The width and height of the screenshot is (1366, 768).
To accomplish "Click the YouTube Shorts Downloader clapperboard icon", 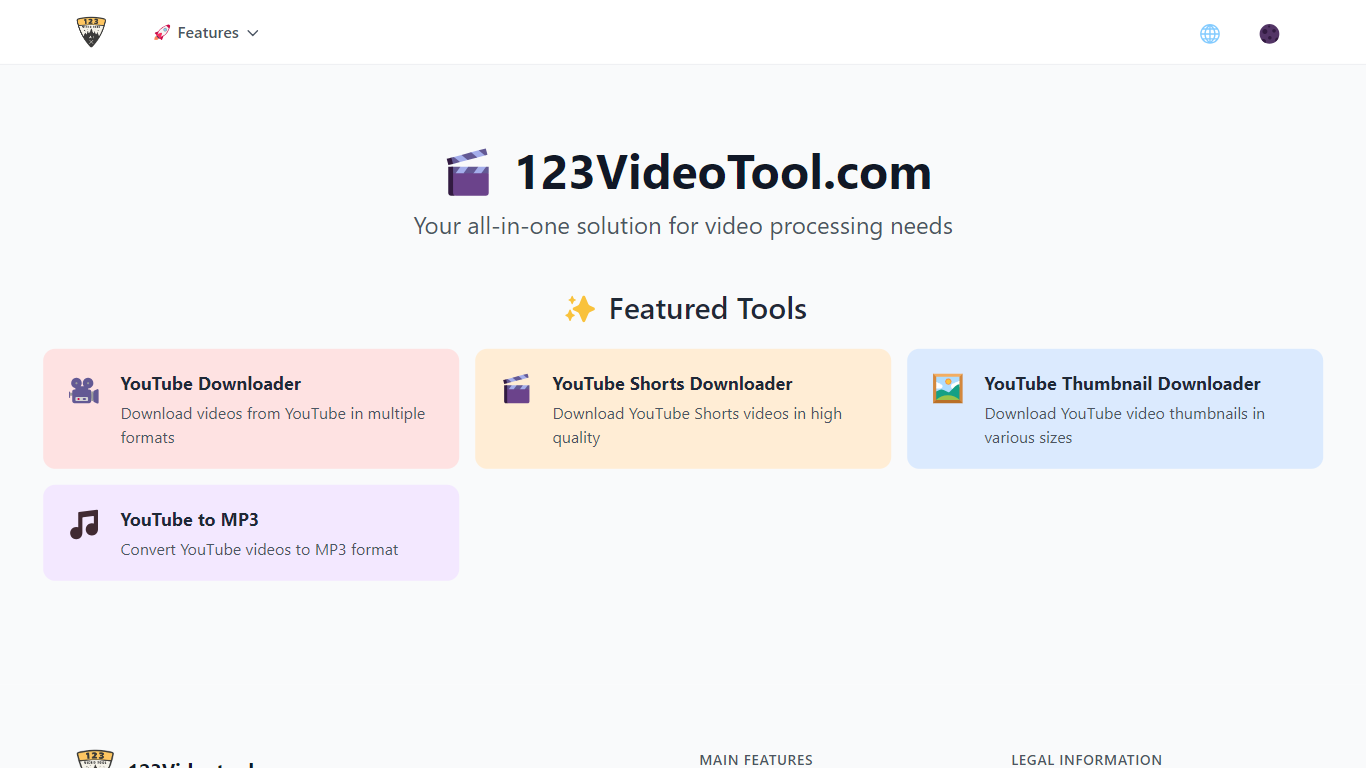I will pyautogui.click(x=516, y=389).
